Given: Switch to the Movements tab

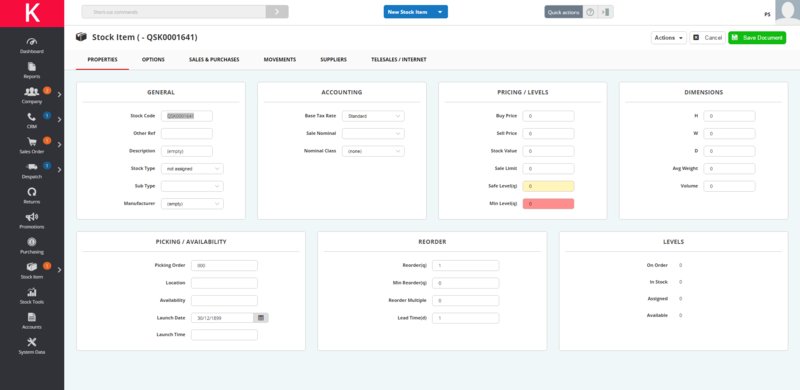Looking at the screenshot, I should pyautogui.click(x=280, y=60).
